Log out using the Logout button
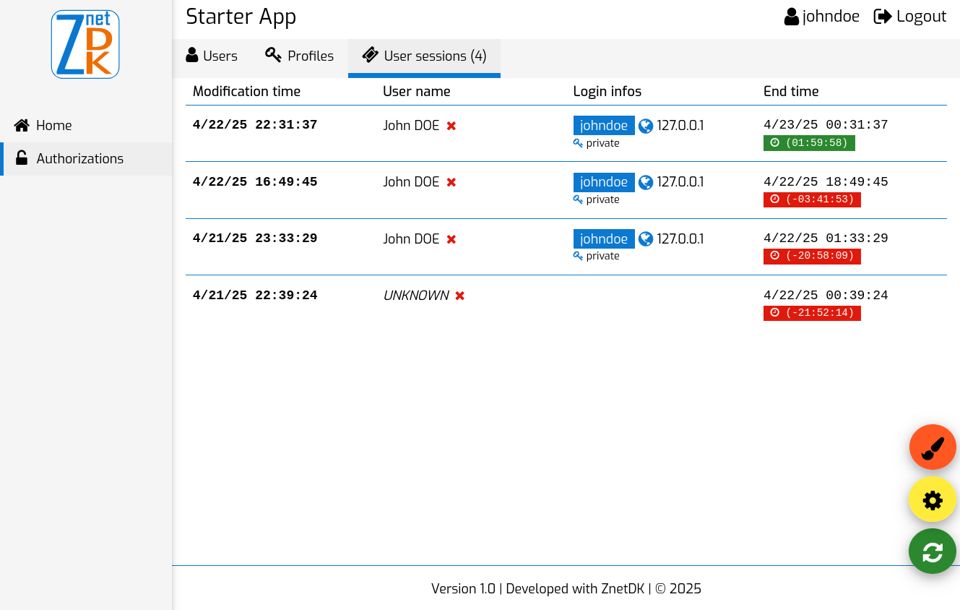The height and width of the screenshot is (610, 960). point(909,16)
